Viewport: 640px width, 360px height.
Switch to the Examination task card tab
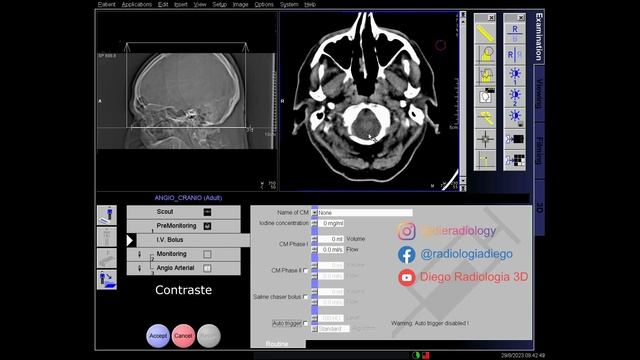click(x=539, y=37)
